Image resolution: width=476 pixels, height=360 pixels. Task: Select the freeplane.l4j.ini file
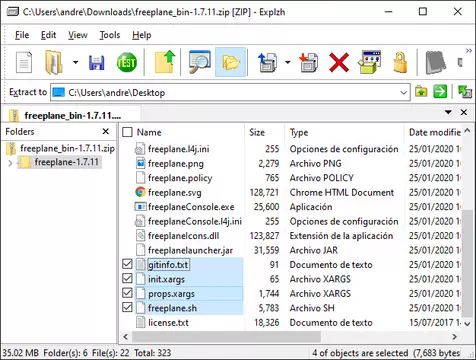tap(179, 149)
